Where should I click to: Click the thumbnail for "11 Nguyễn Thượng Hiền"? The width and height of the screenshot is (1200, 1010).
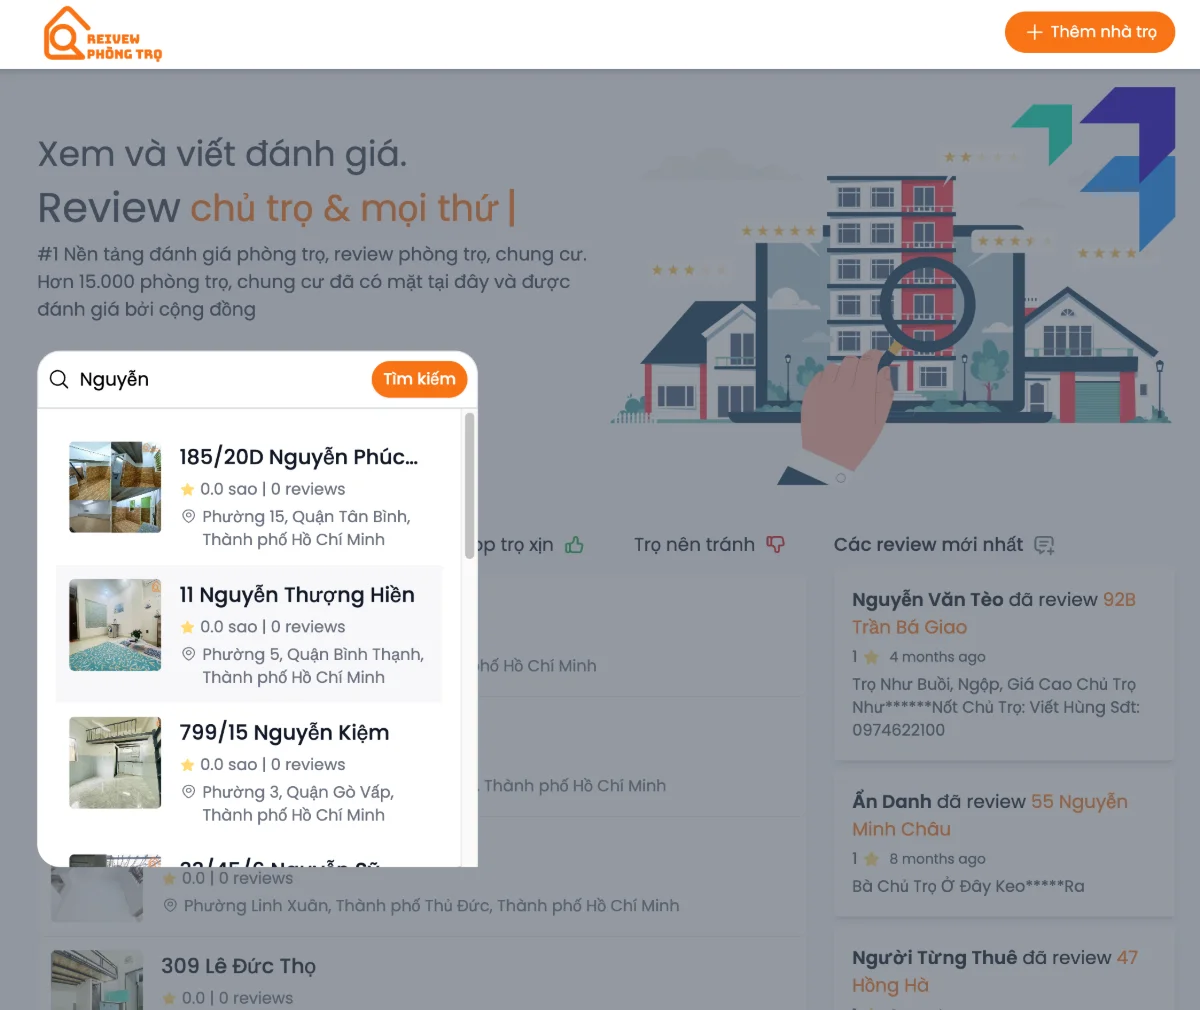coord(114,624)
